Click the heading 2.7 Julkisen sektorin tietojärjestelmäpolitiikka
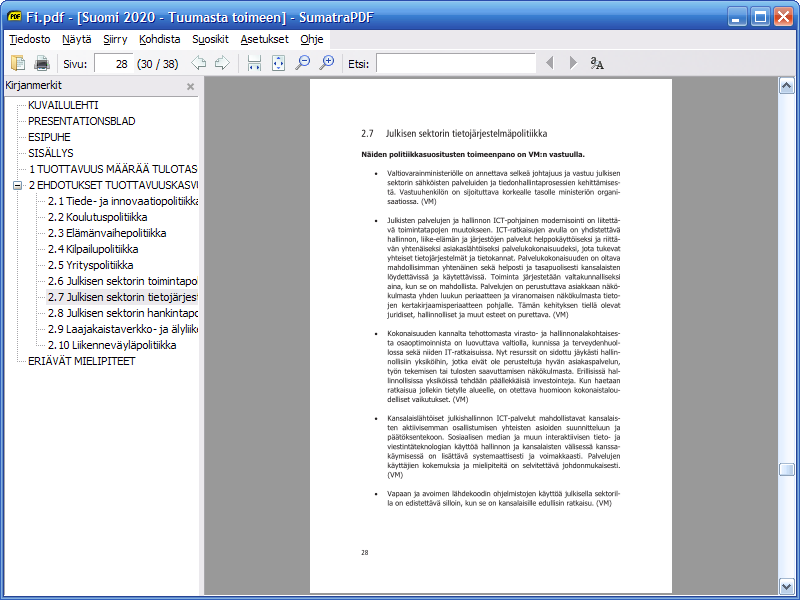Viewport: 800px width, 600px height. [x=454, y=134]
